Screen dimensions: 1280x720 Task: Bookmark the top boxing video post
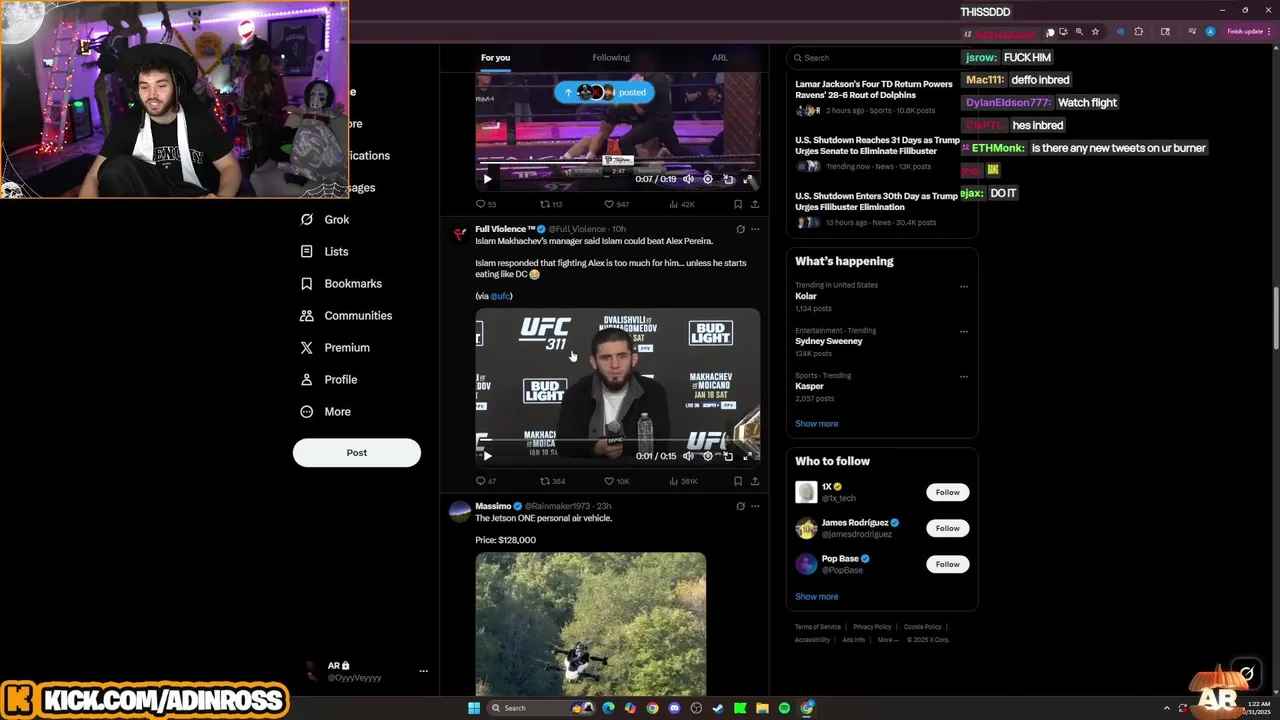738,204
